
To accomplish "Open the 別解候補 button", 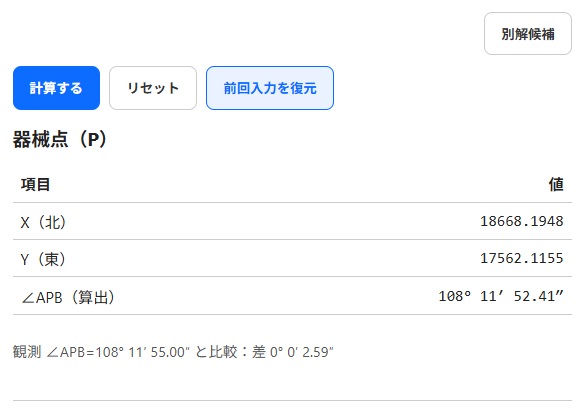I will [x=528, y=34].
